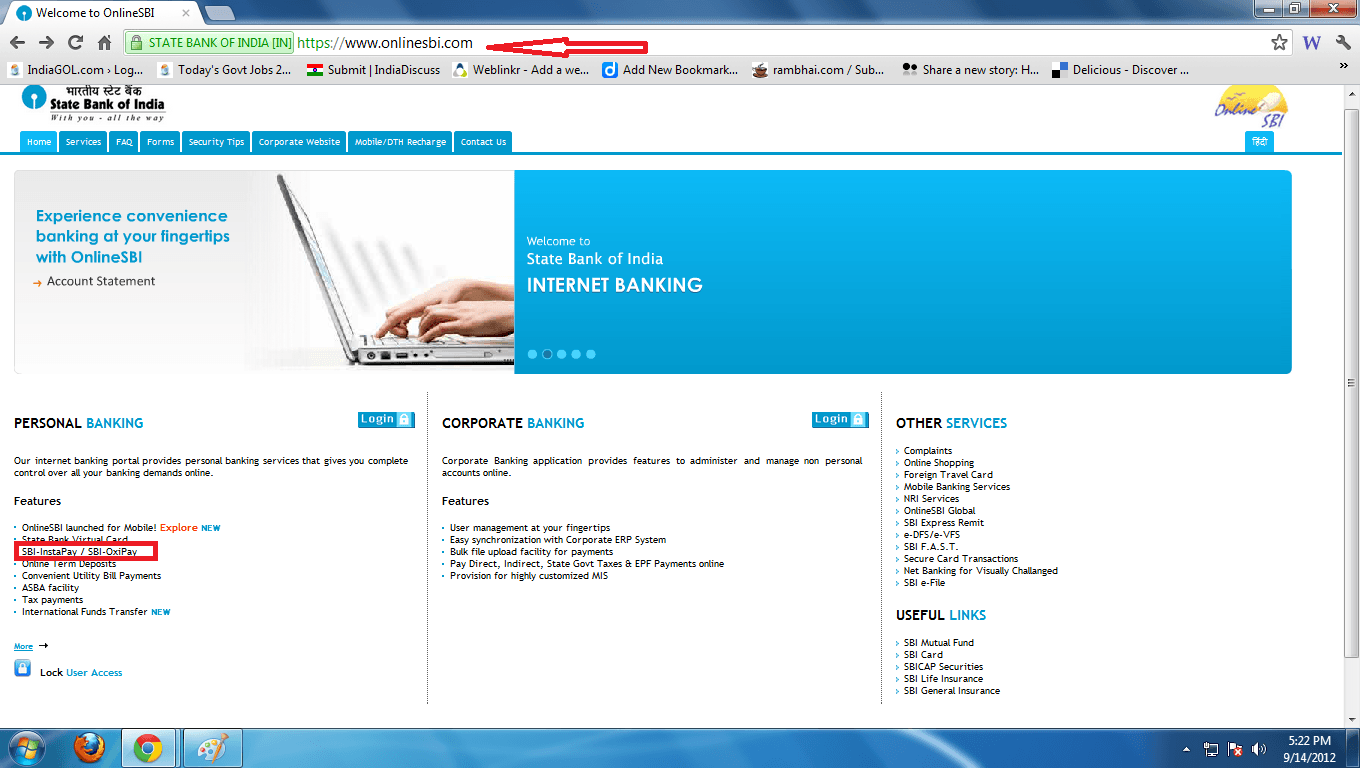Go to browser Home icon
The height and width of the screenshot is (768, 1360).
(x=104, y=43)
